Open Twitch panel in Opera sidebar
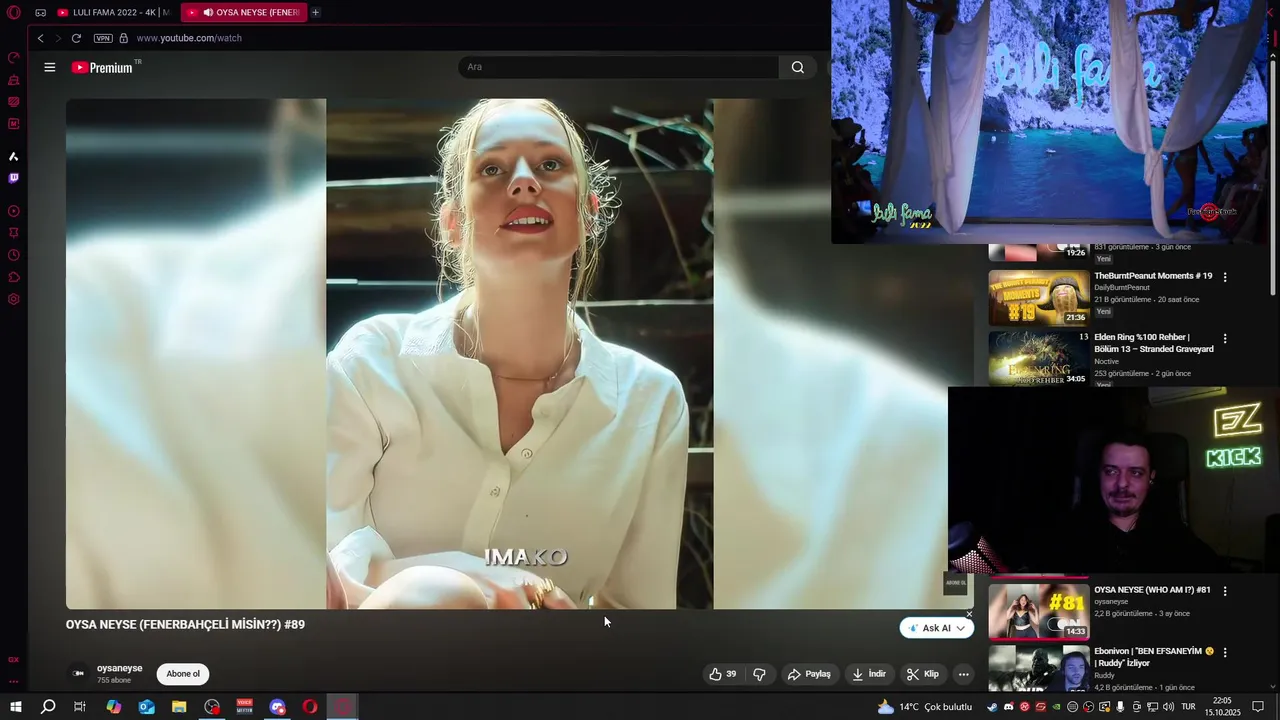 (14, 178)
